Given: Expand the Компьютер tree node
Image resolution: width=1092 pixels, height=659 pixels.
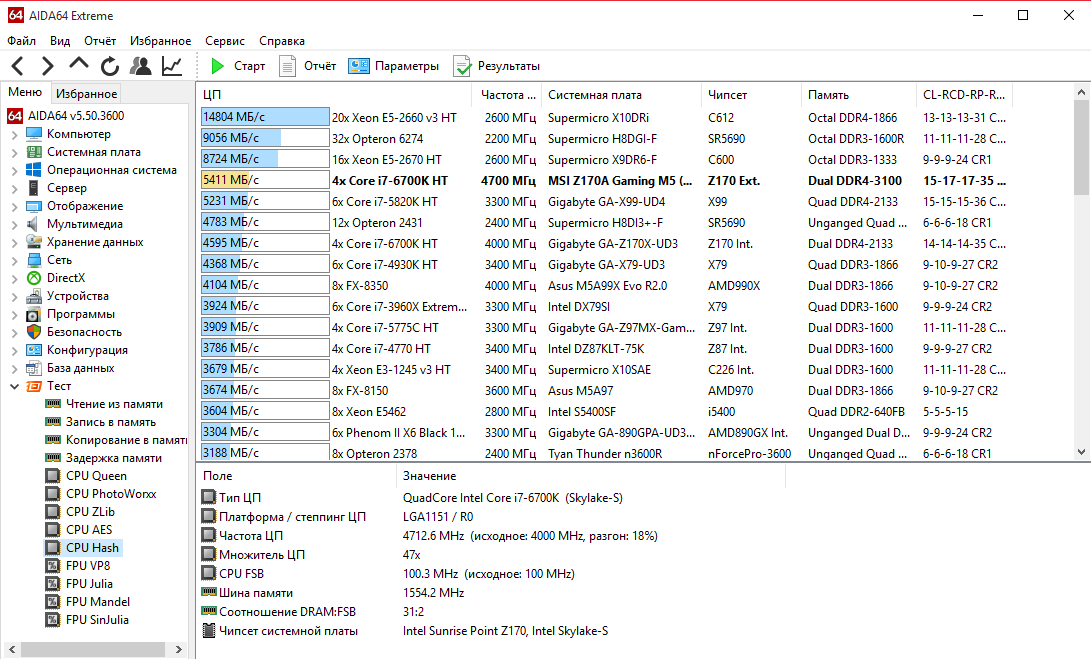Looking at the screenshot, I should click(15, 134).
